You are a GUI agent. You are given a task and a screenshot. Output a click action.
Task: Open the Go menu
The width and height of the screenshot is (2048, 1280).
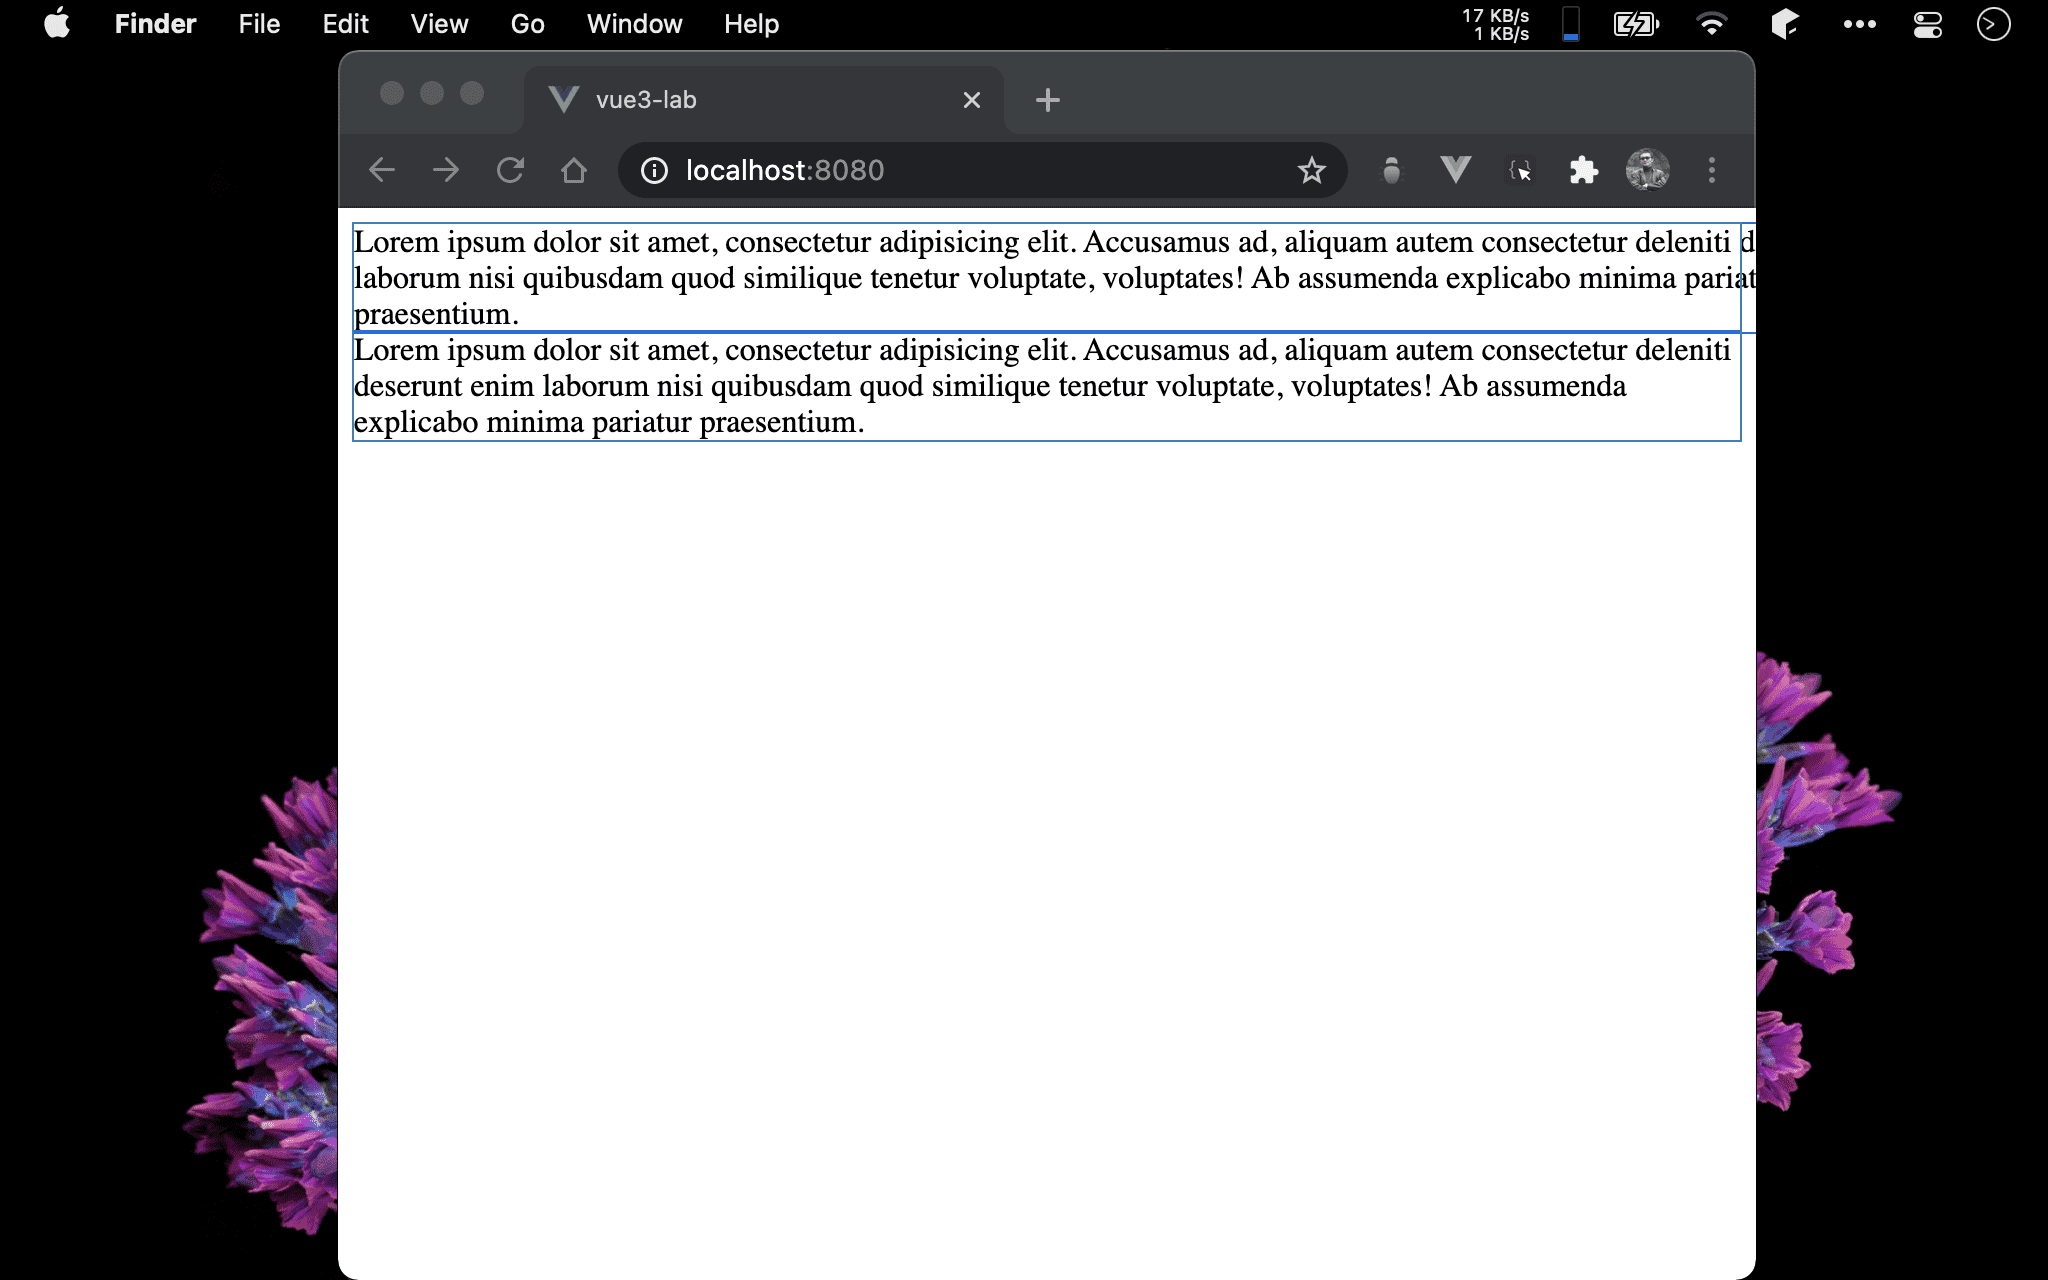pyautogui.click(x=527, y=24)
